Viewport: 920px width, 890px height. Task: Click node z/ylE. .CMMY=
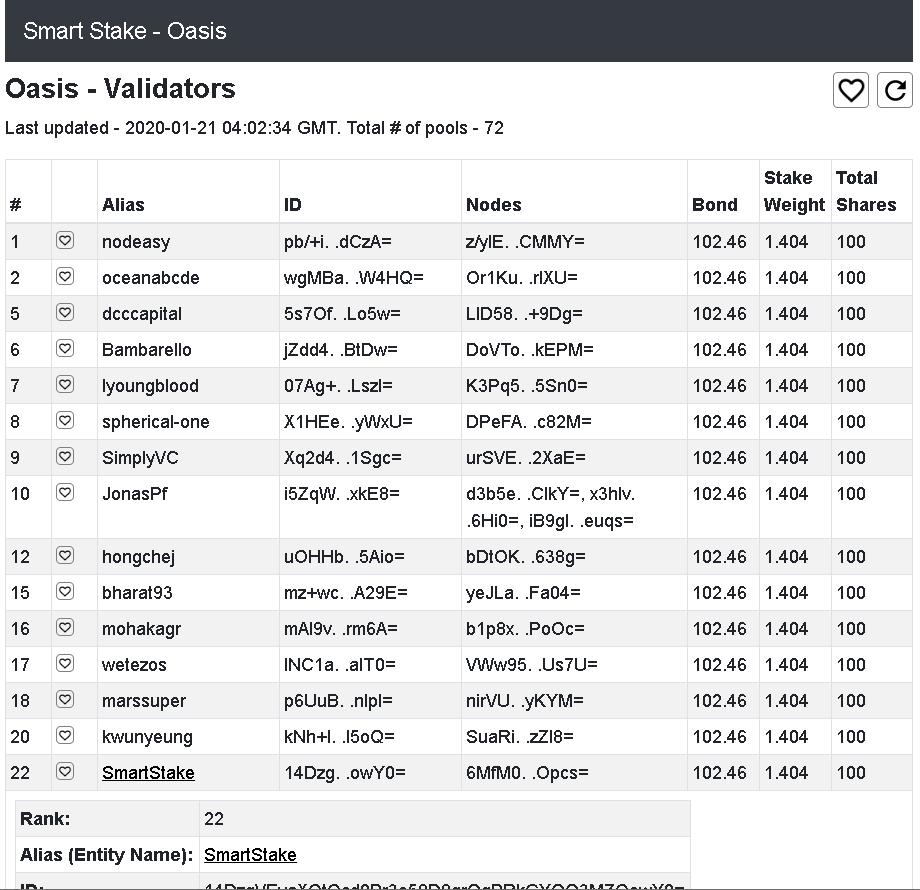(525, 242)
